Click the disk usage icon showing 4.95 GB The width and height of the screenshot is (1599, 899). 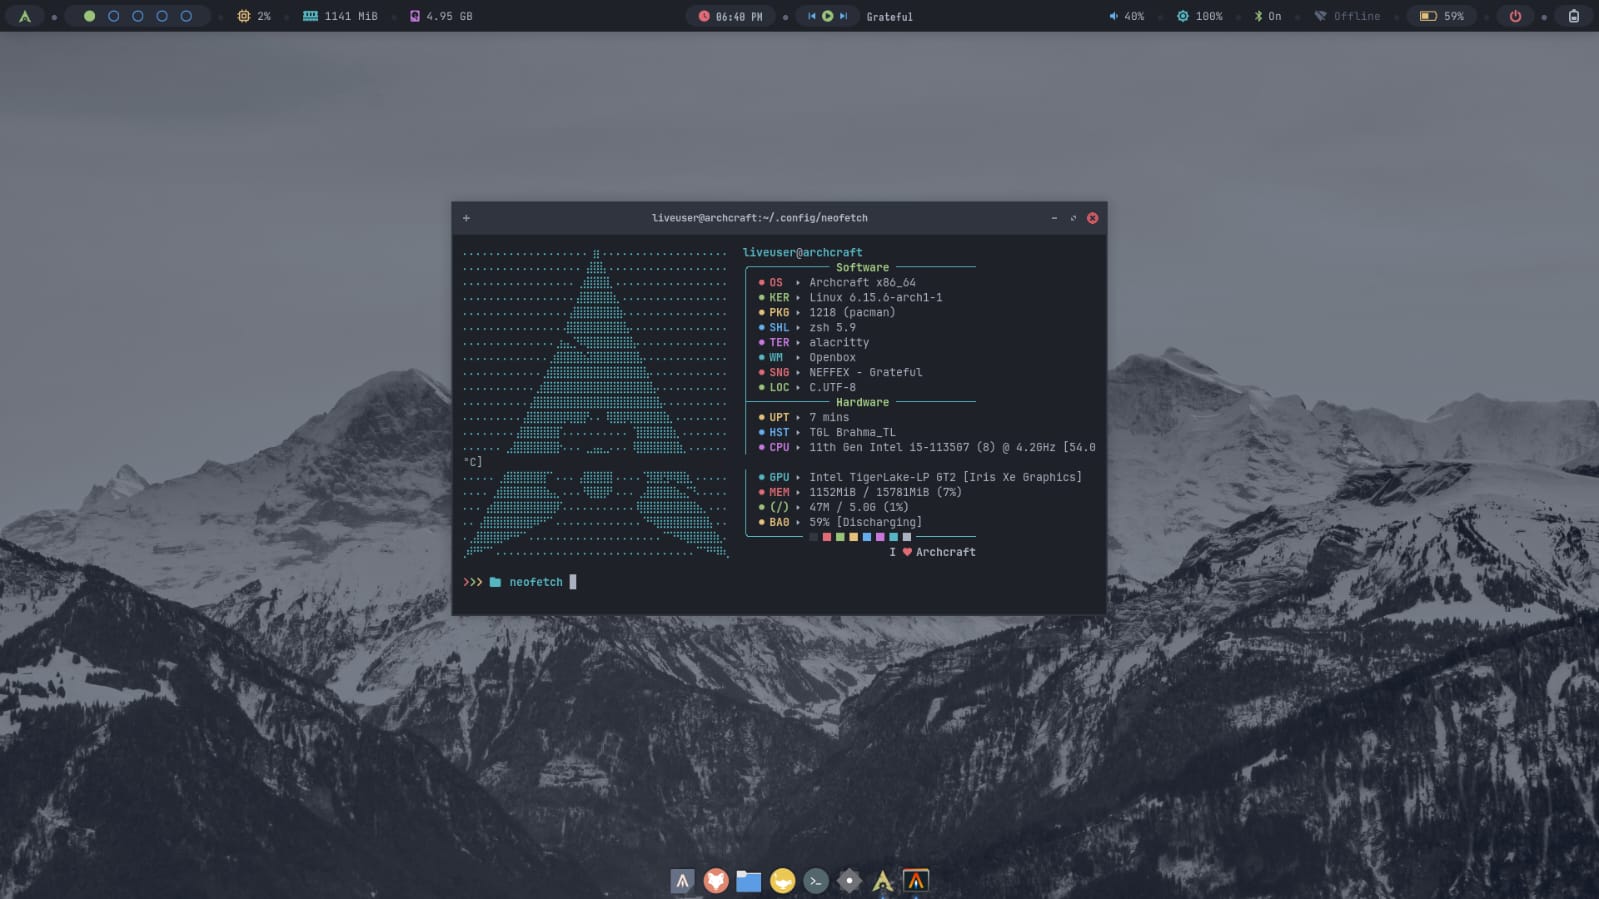pos(415,16)
